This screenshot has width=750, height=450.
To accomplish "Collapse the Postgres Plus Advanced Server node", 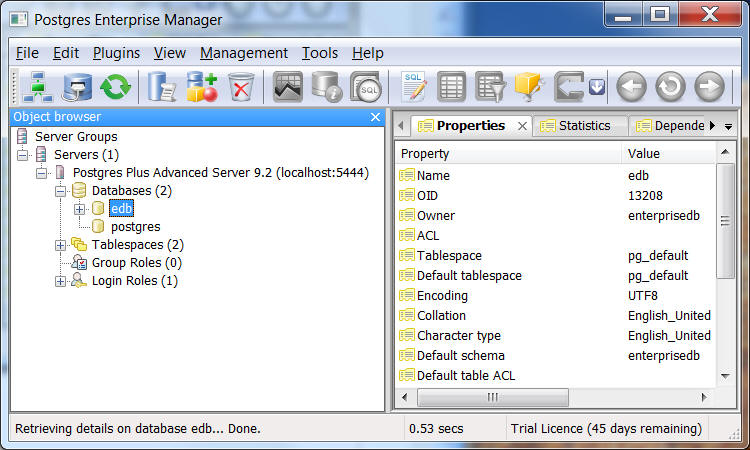I will 42,173.
